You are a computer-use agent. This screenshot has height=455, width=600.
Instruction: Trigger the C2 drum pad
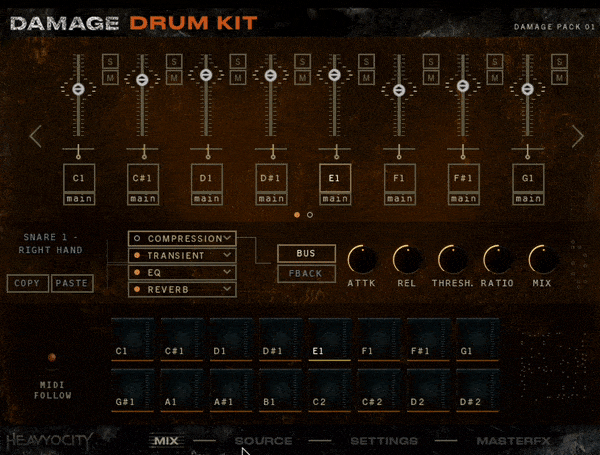pos(329,390)
